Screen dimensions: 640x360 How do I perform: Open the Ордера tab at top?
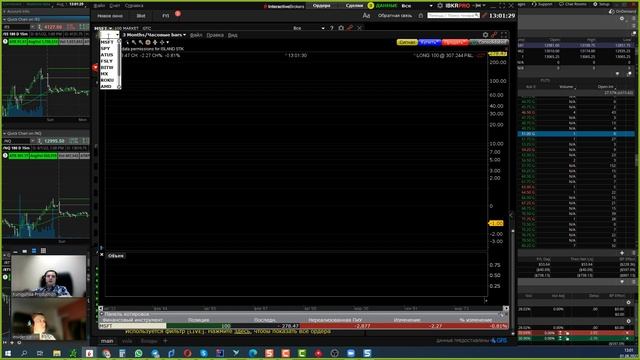[x=322, y=6]
